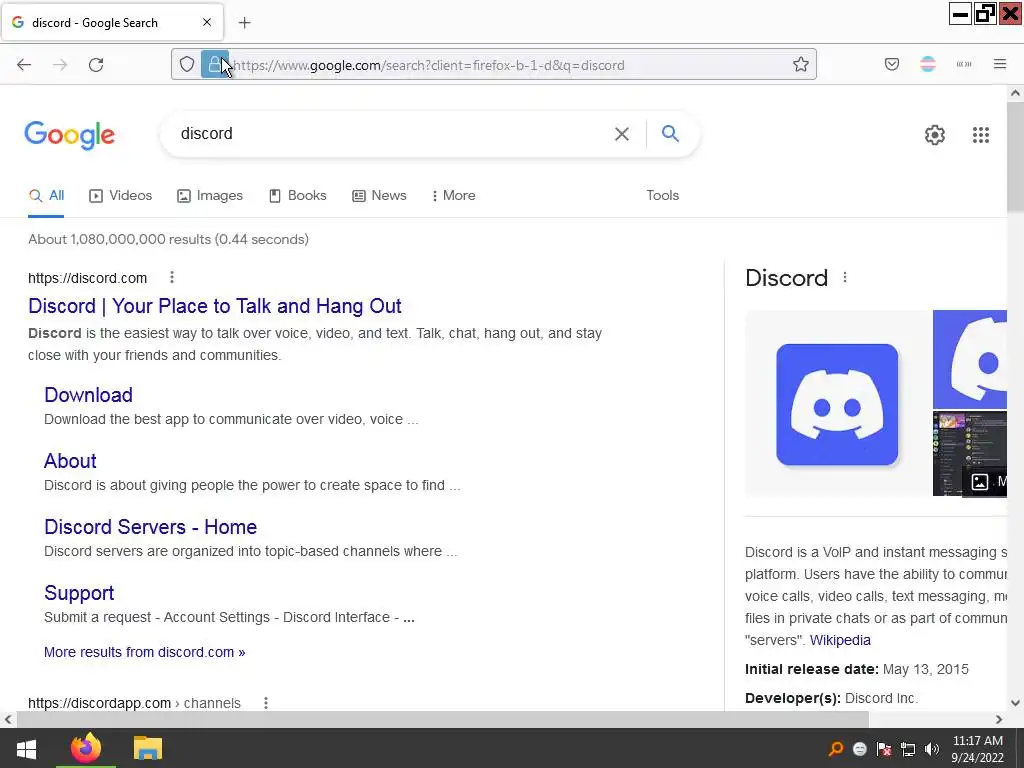
Task: Open Discord Servers - Home link
Action: pyautogui.click(x=150, y=526)
